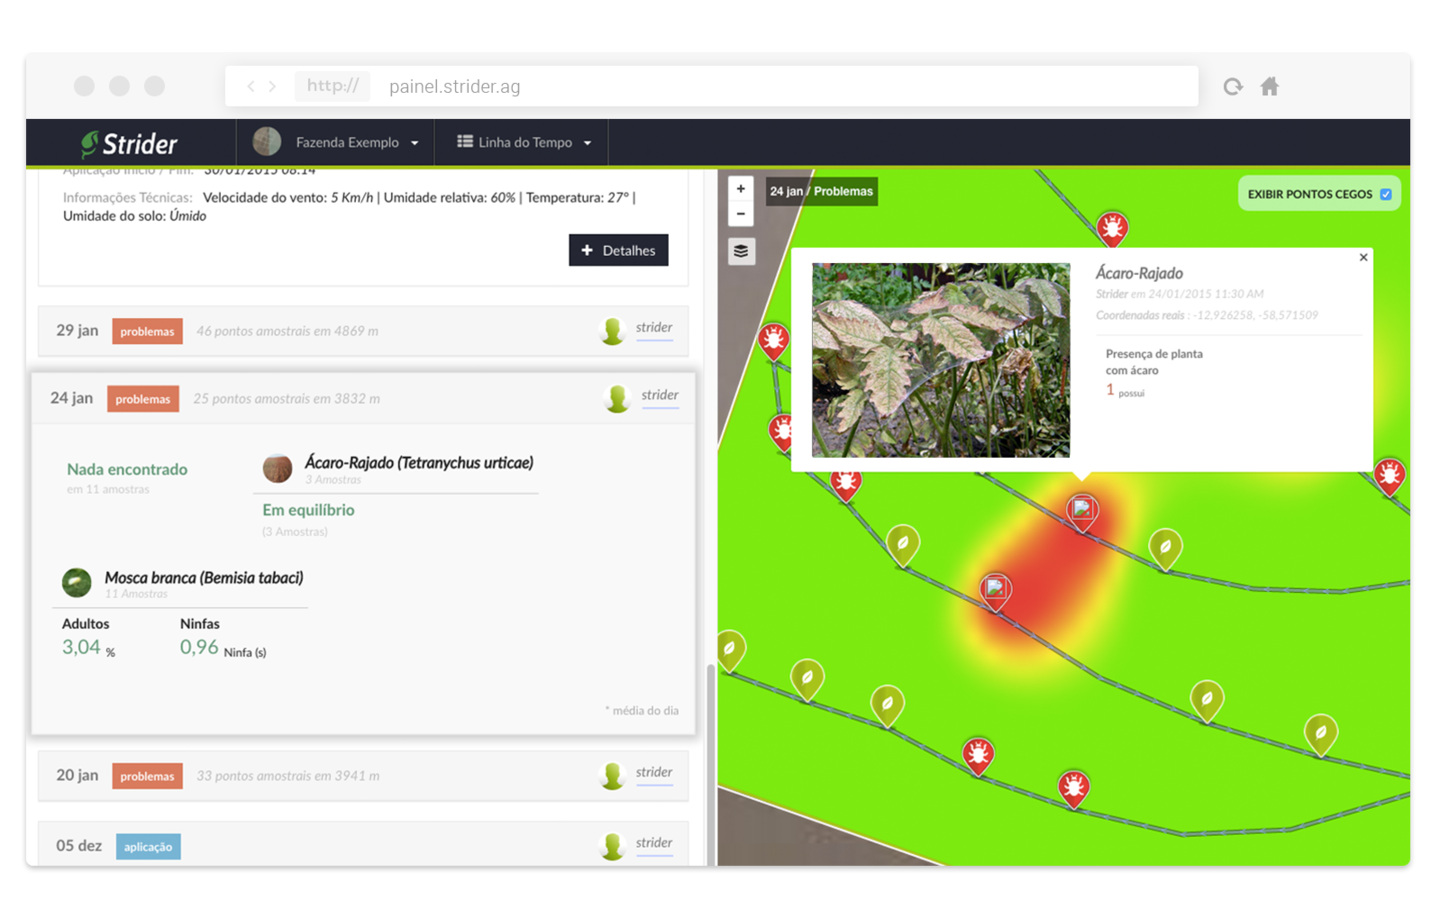Click the Coordenadas reais text in popup

(1207, 315)
